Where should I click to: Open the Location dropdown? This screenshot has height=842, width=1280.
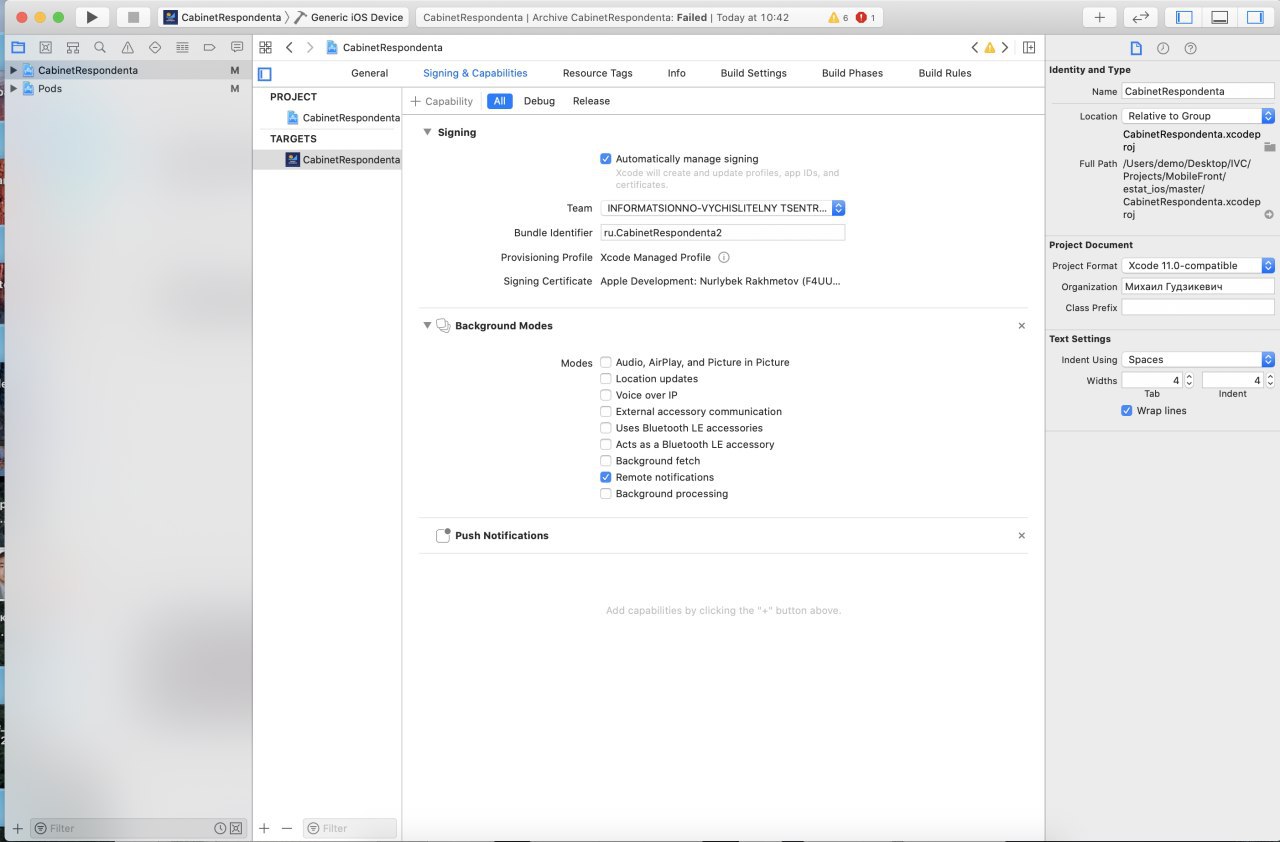pos(1198,116)
